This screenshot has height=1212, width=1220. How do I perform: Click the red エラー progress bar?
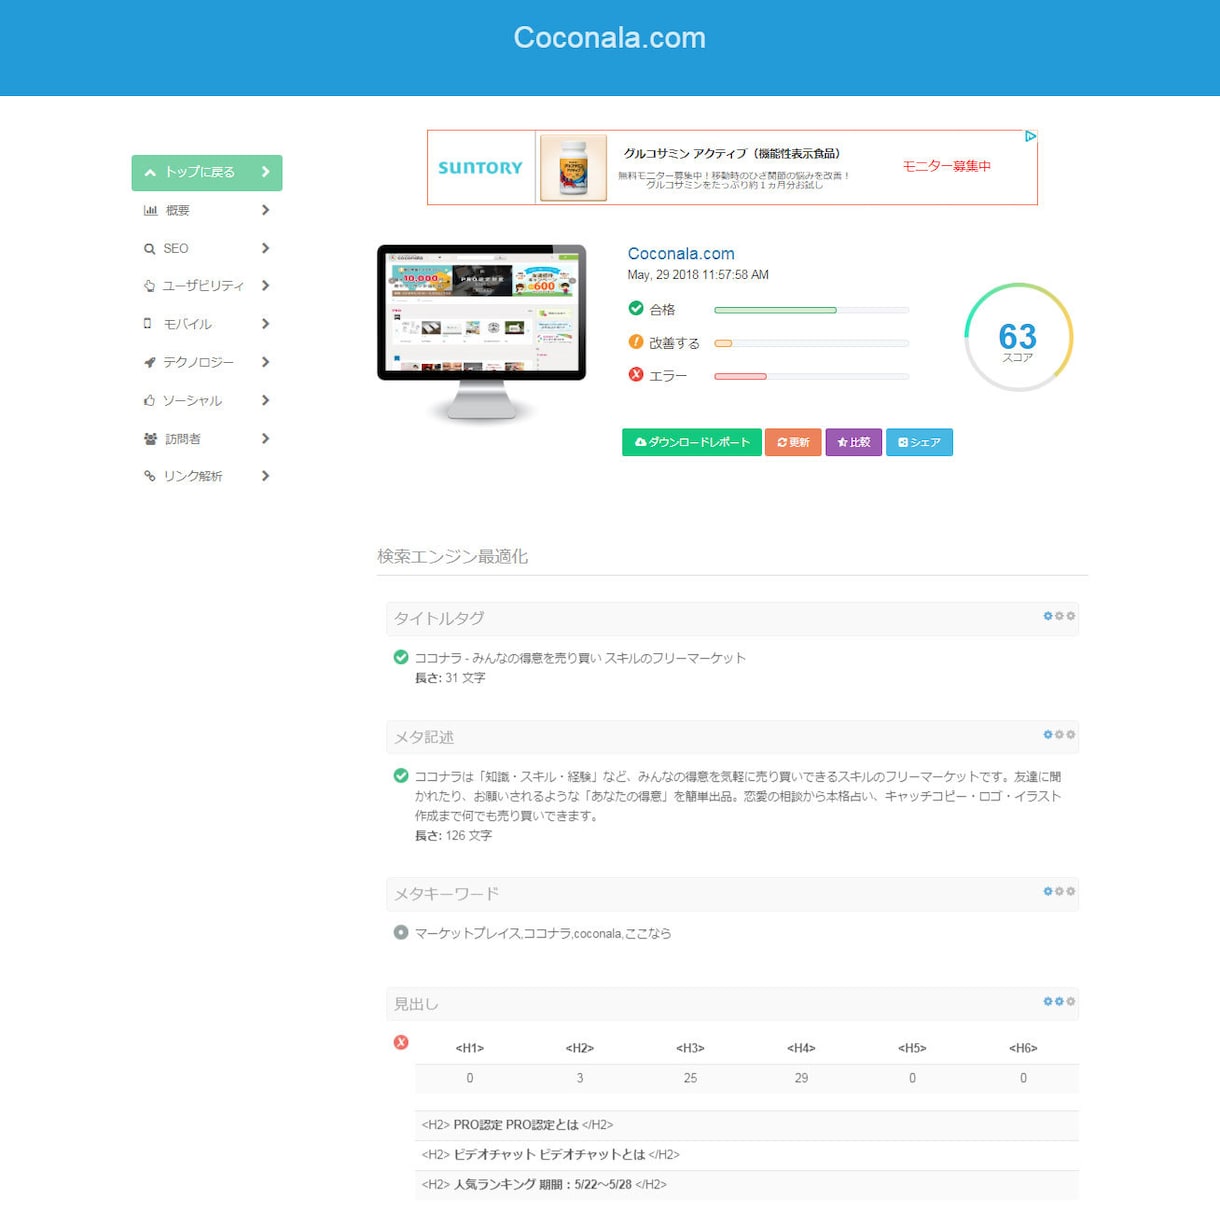coord(811,376)
